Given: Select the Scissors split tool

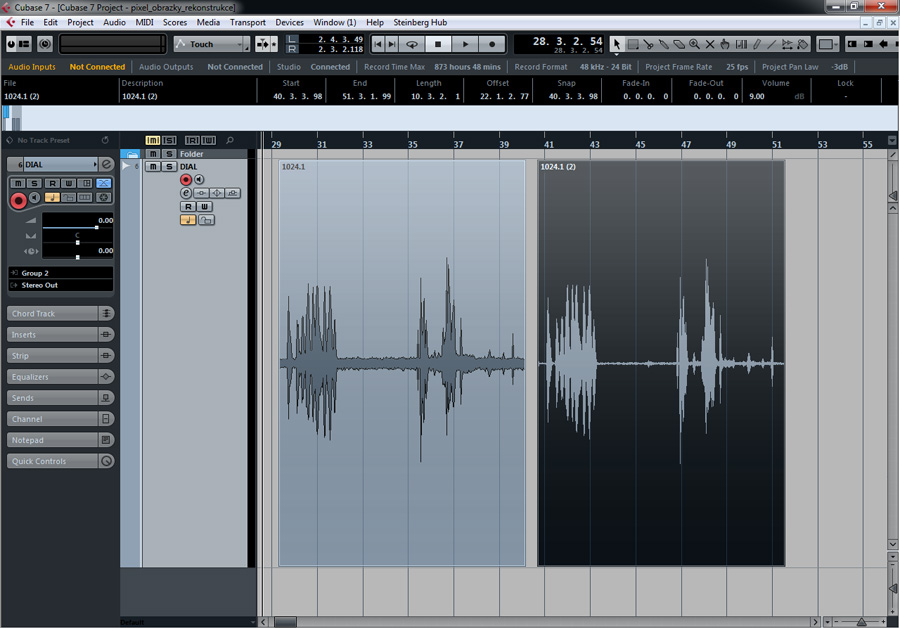Looking at the screenshot, I should pyautogui.click(x=648, y=44).
